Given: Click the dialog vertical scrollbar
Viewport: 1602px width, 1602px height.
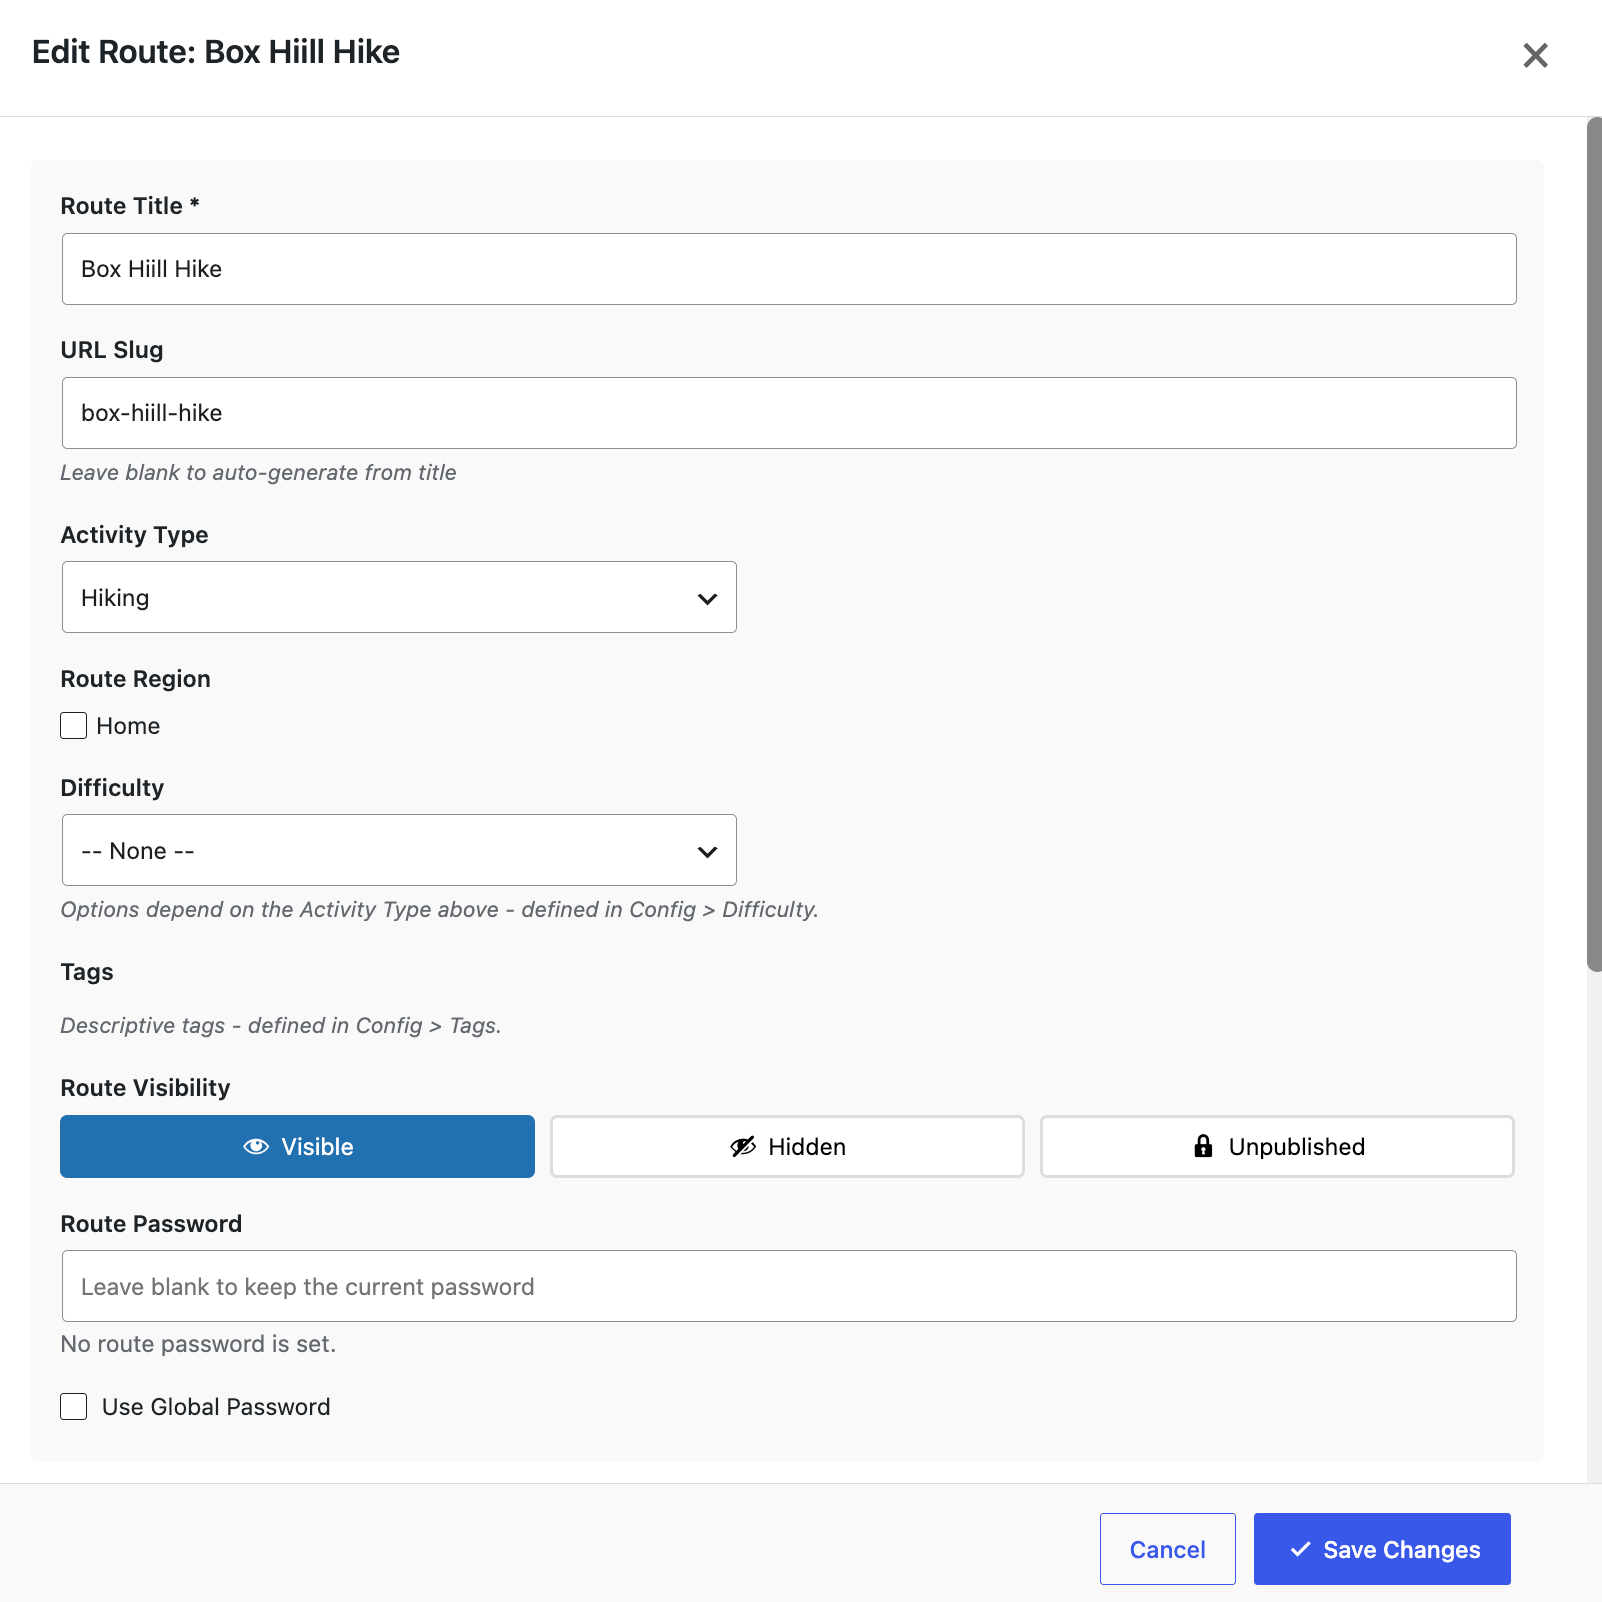Looking at the screenshot, I should tap(1594, 545).
